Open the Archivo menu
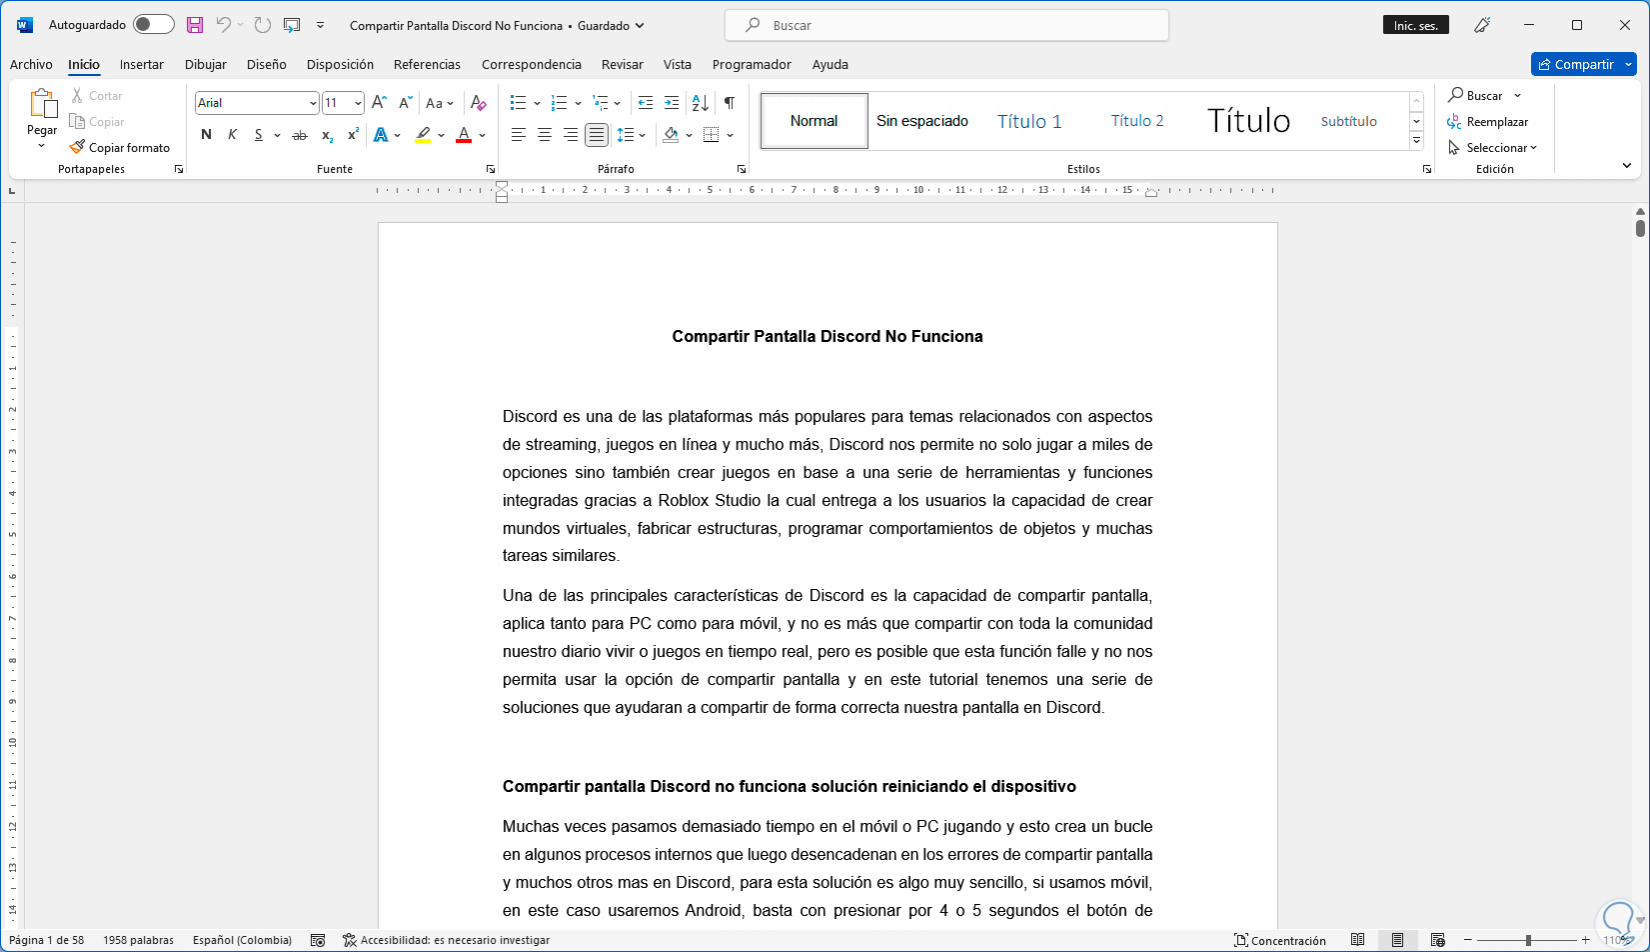1650x952 pixels. pyautogui.click(x=31, y=64)
